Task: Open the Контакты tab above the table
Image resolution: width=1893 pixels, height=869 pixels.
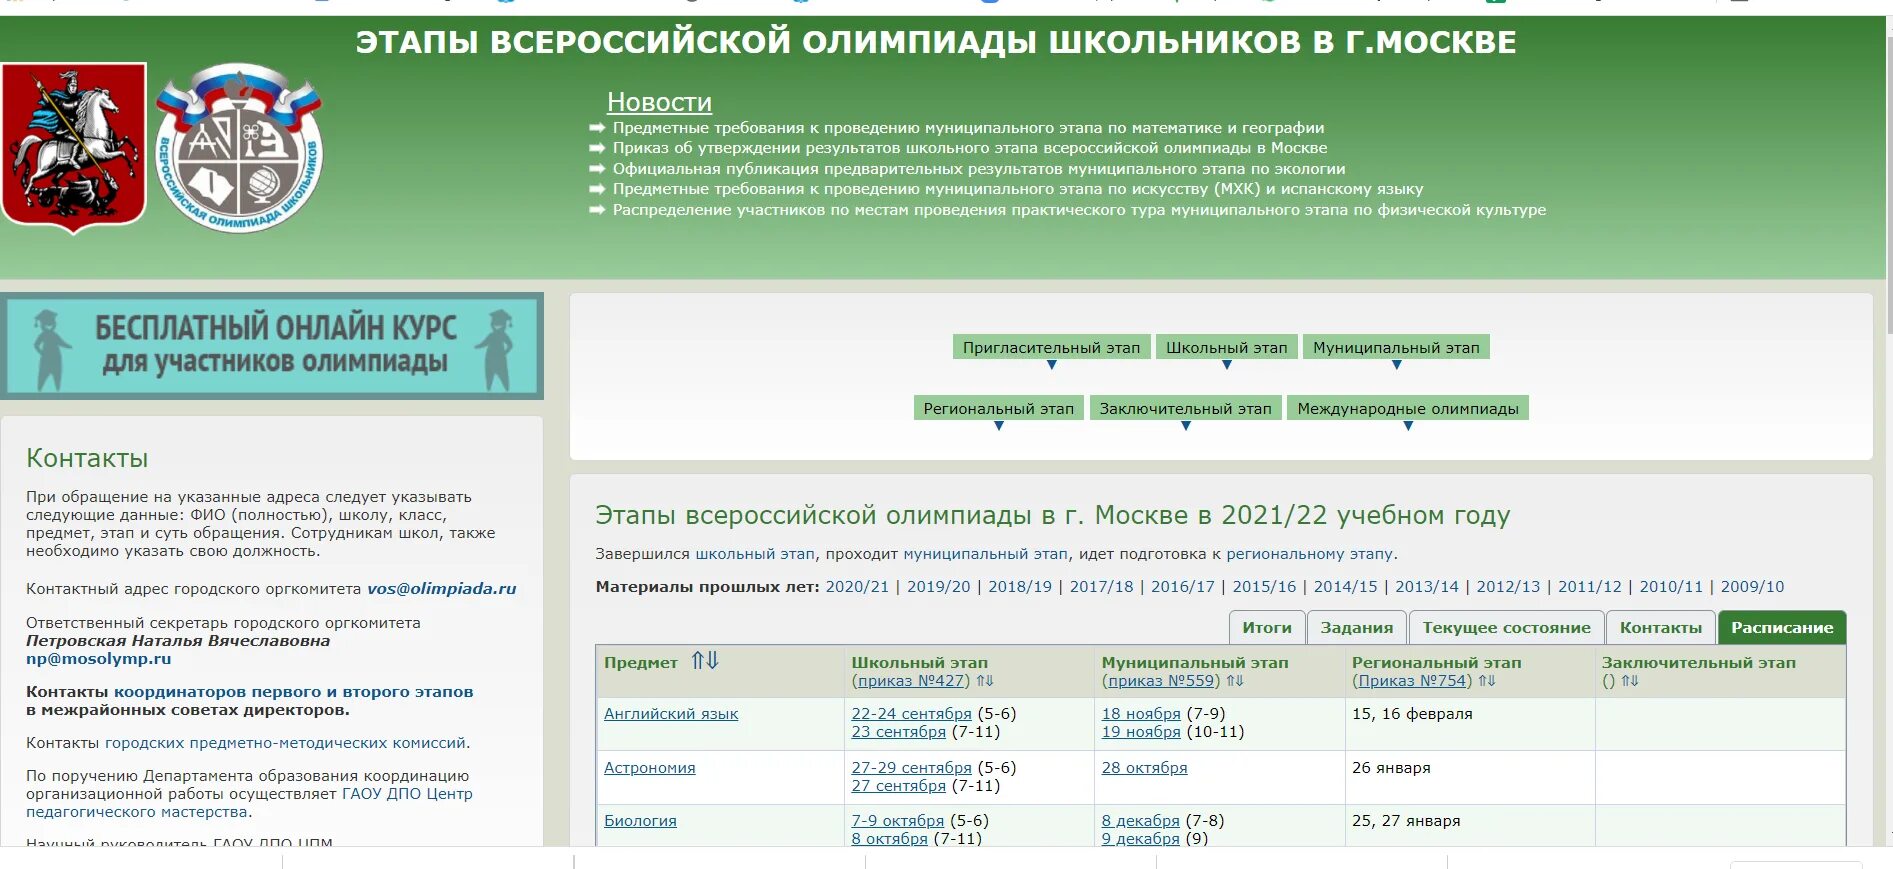Action: point(1660,628)
